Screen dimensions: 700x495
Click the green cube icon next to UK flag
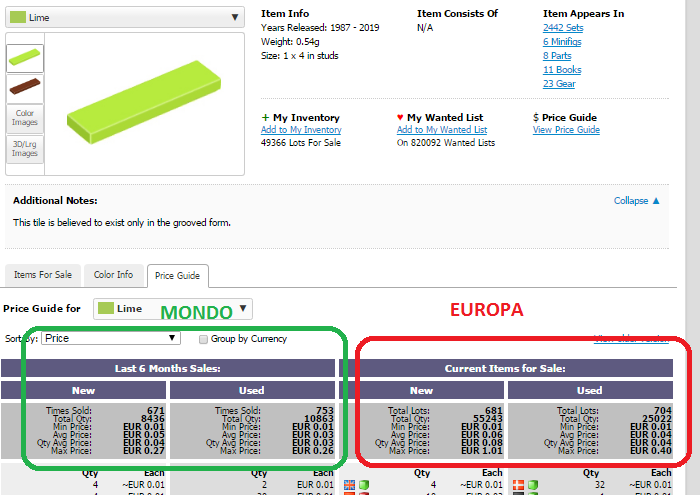tap(364, 485)
